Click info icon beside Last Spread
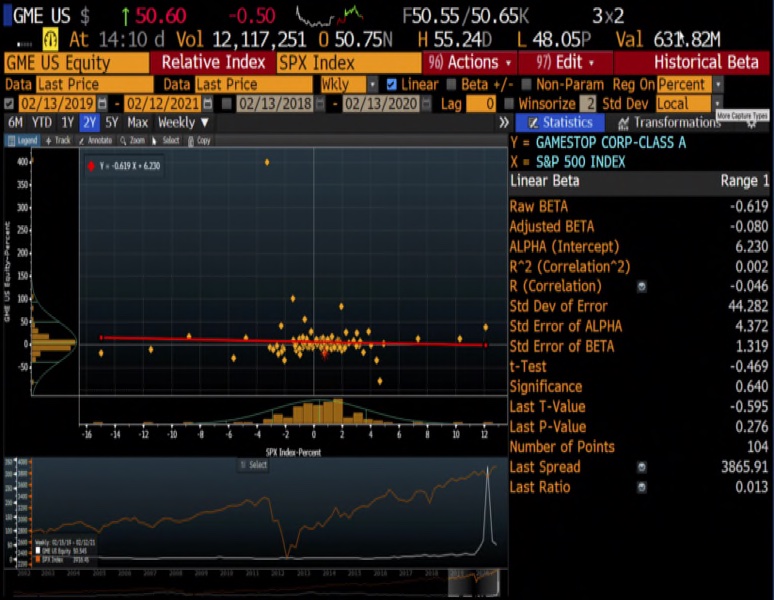Screen dimensions: 774x600 click(641, 467)
